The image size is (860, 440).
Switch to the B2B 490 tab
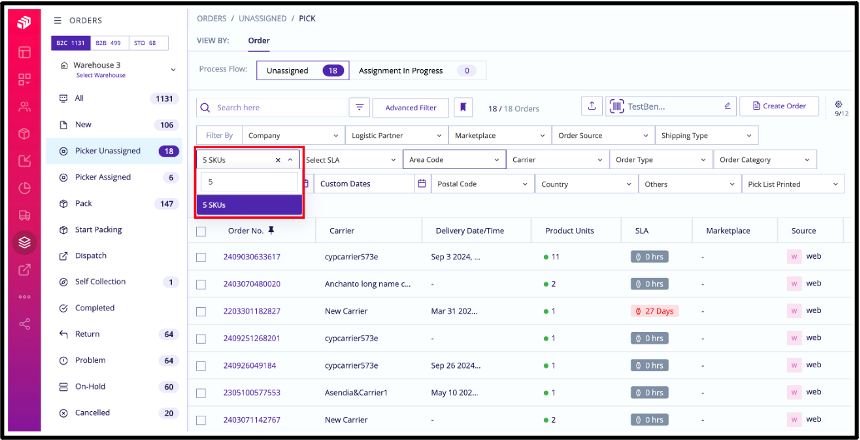109,43
